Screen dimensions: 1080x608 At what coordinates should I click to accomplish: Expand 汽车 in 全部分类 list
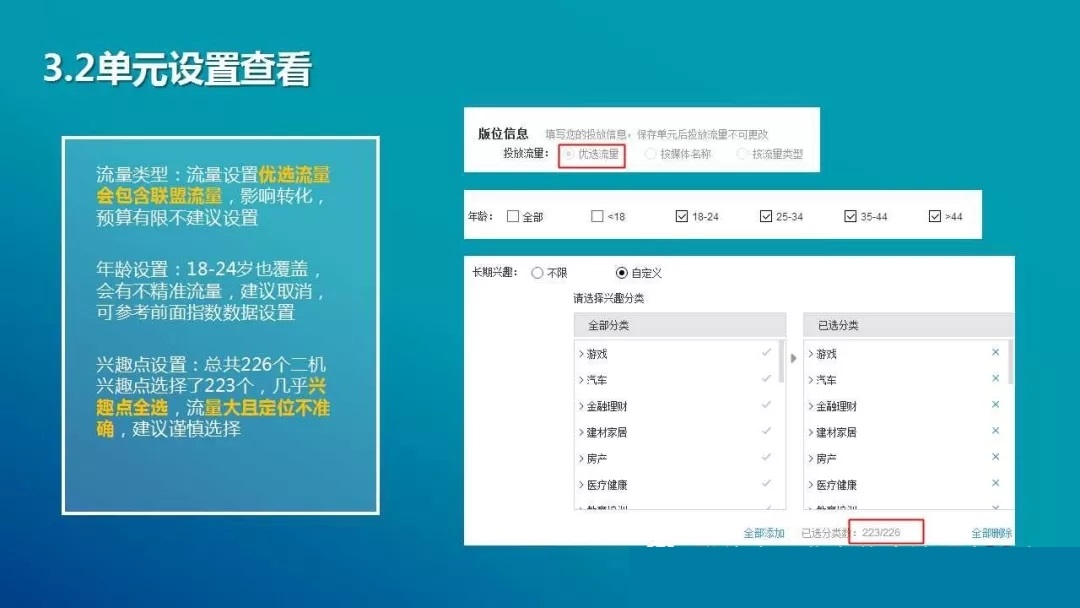click(581, 380)
